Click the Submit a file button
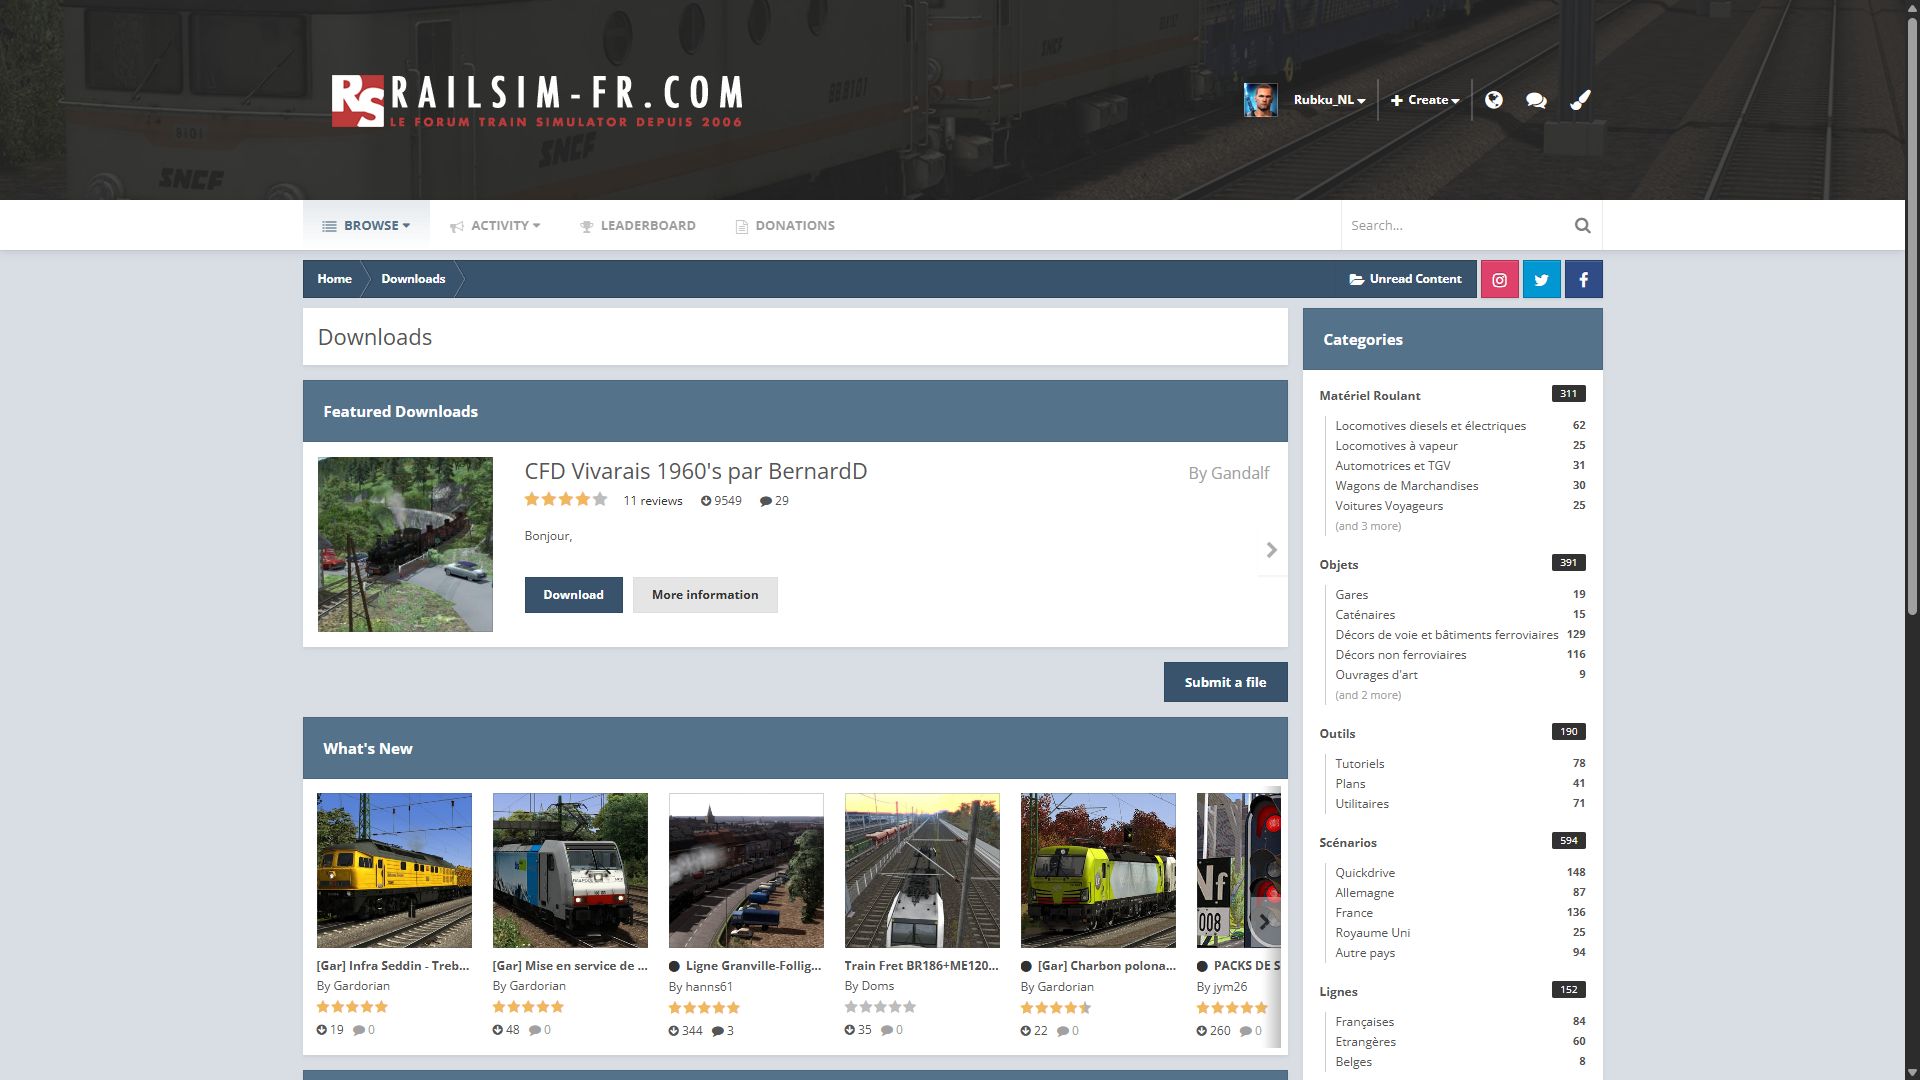Image resolution: width=1920 pixels, height=1080 pixels. pos(1225,682)
